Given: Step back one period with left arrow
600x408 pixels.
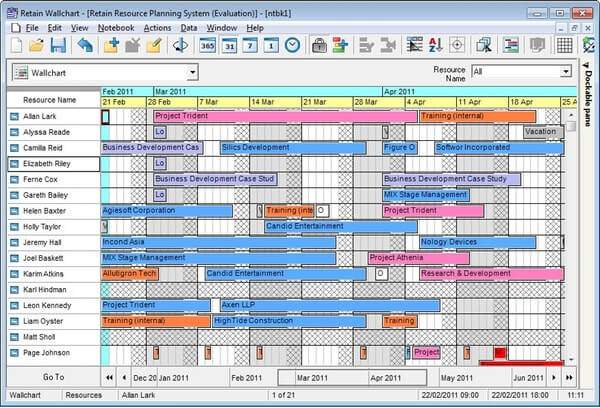Looking at the screenshot, I should click(x=124, y=377).
